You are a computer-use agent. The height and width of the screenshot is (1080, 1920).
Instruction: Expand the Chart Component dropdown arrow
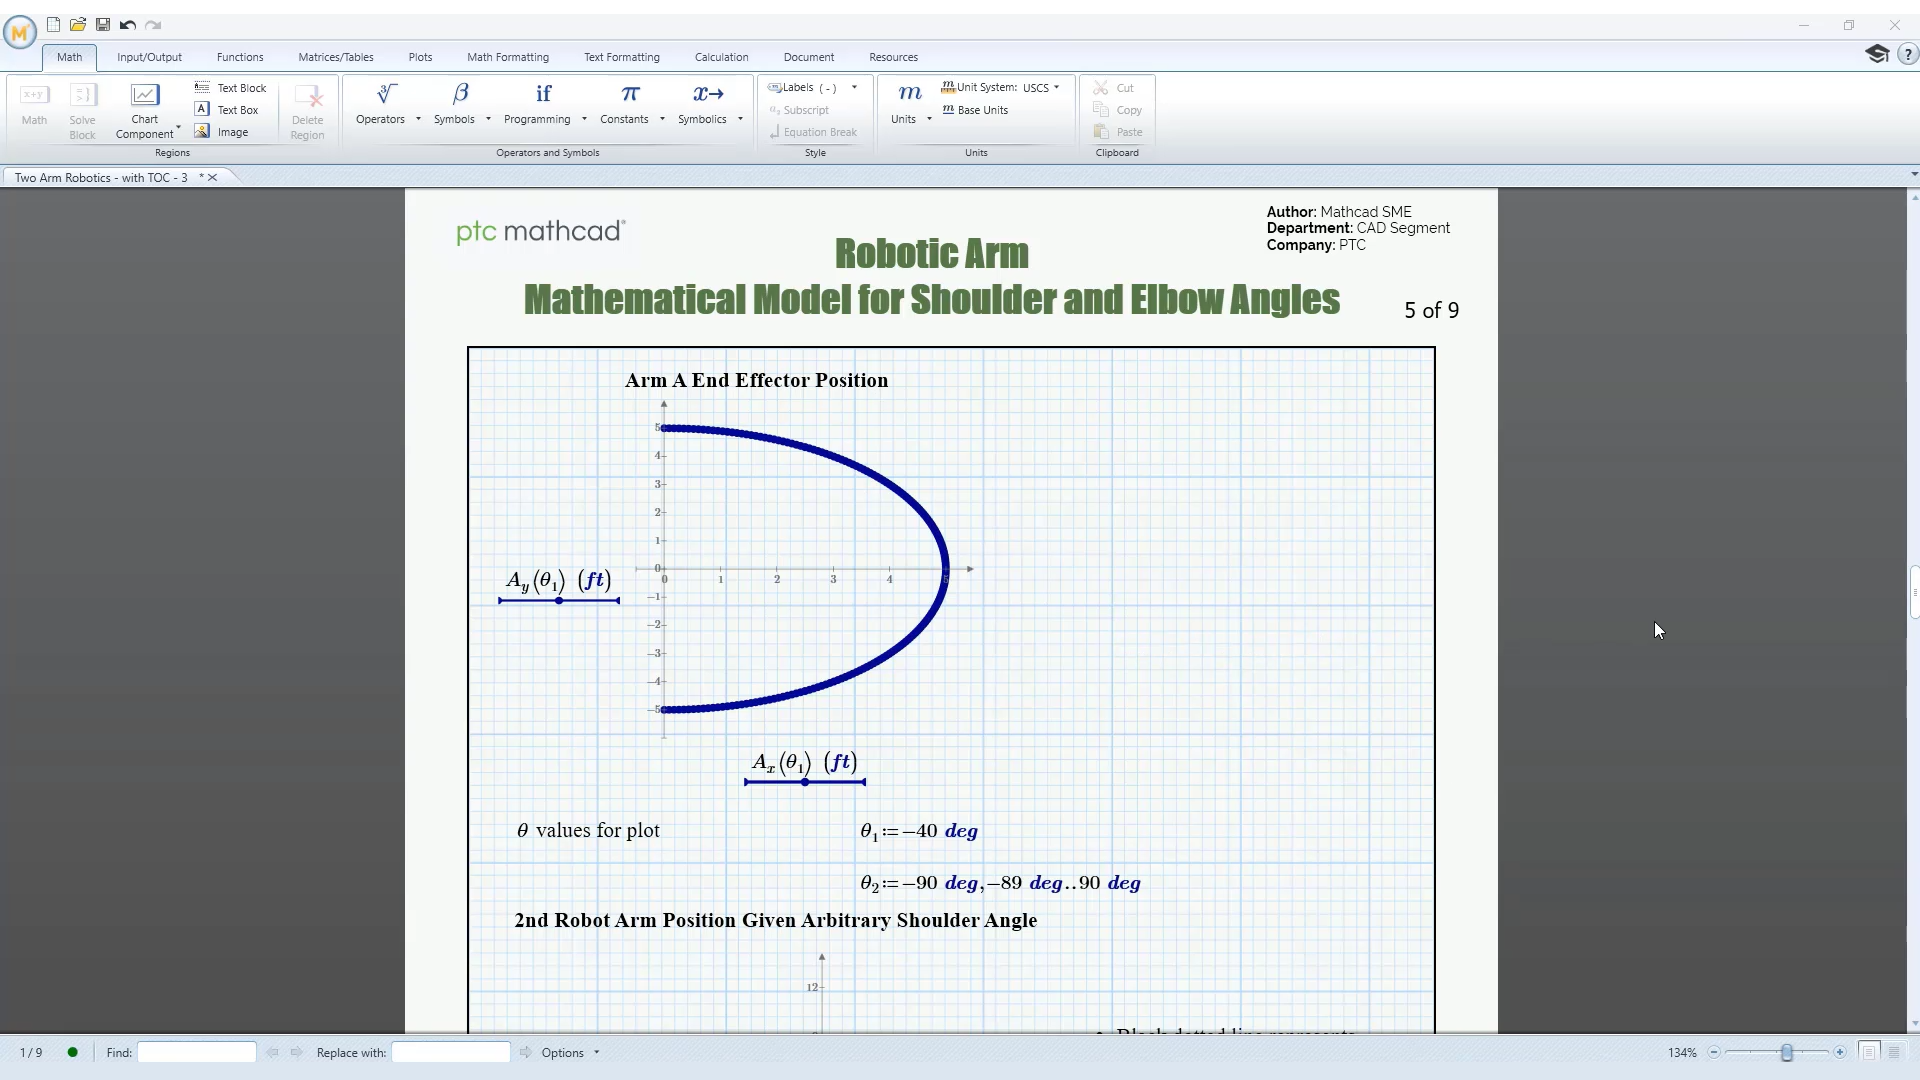[178, 128]
